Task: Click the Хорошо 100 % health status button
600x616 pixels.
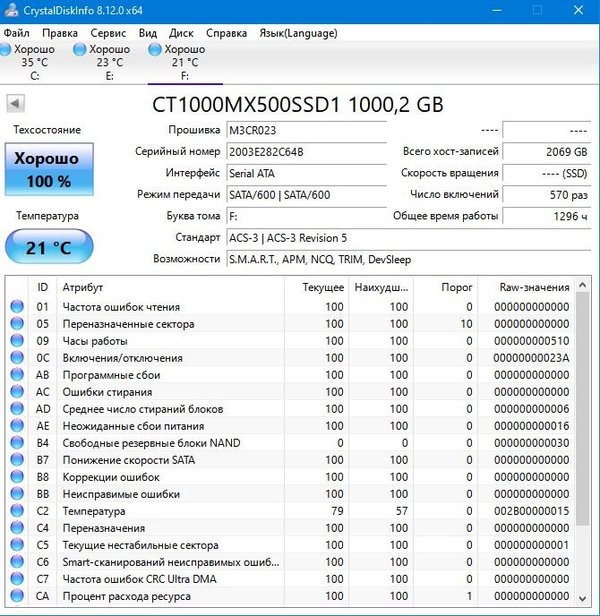Action: [x=49, y=170]
